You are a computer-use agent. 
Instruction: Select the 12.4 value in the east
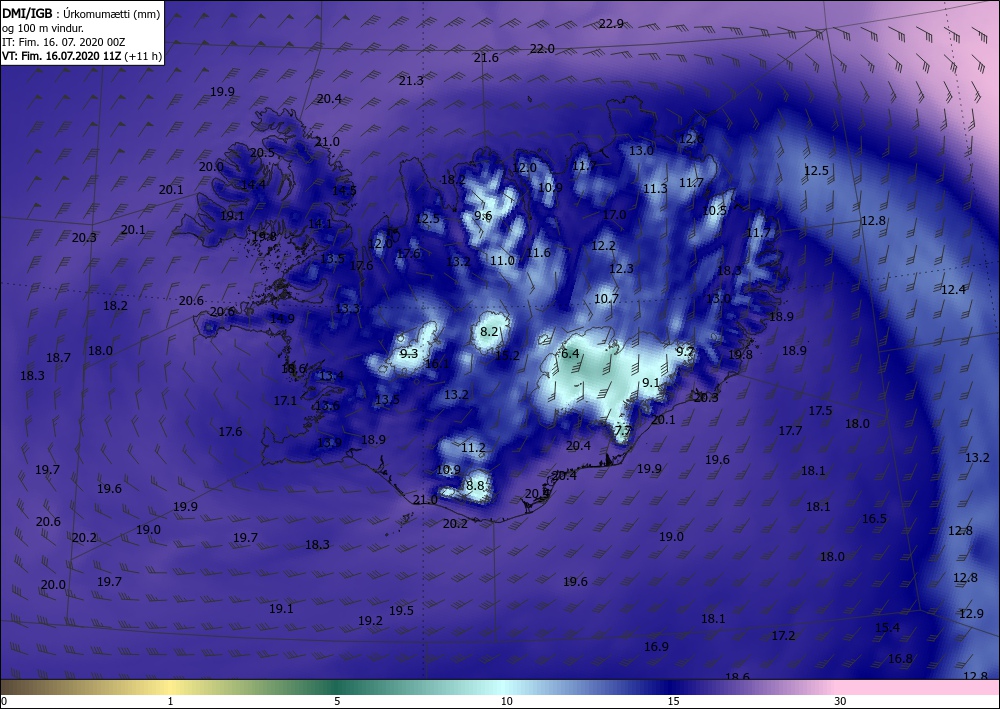coord(953,289)
